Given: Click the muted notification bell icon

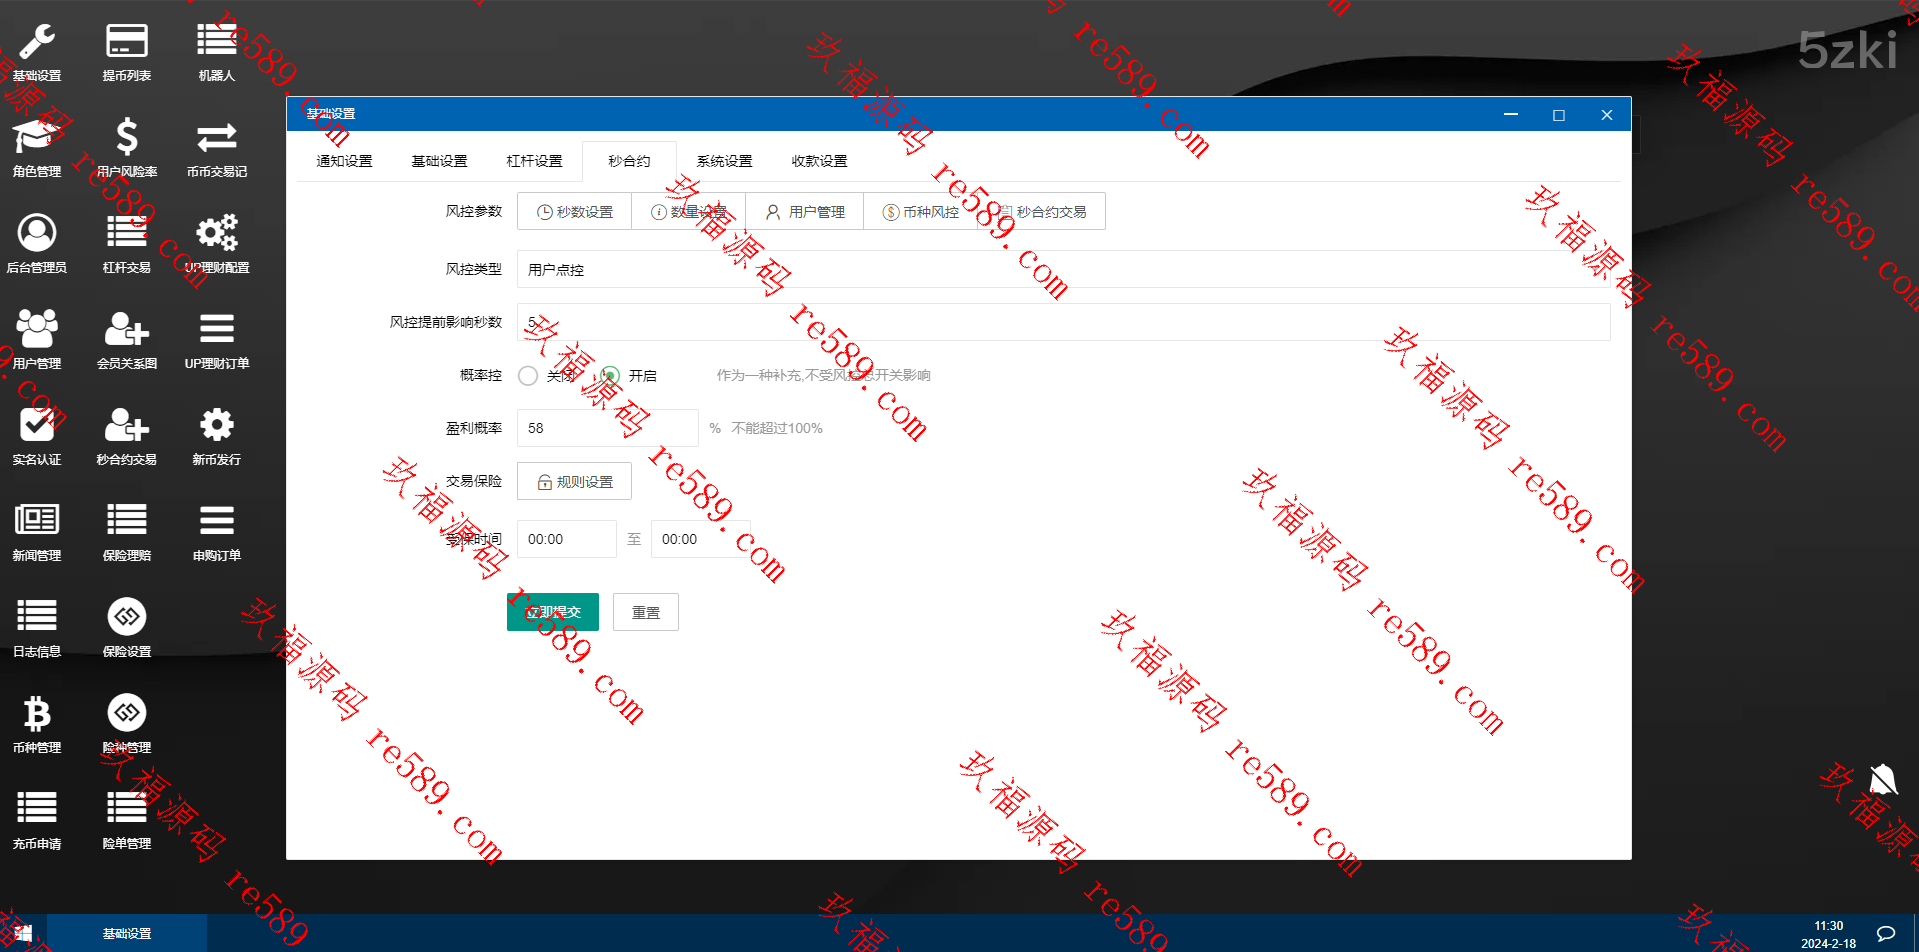Looking at the screenshot, I should [1882, 779].
